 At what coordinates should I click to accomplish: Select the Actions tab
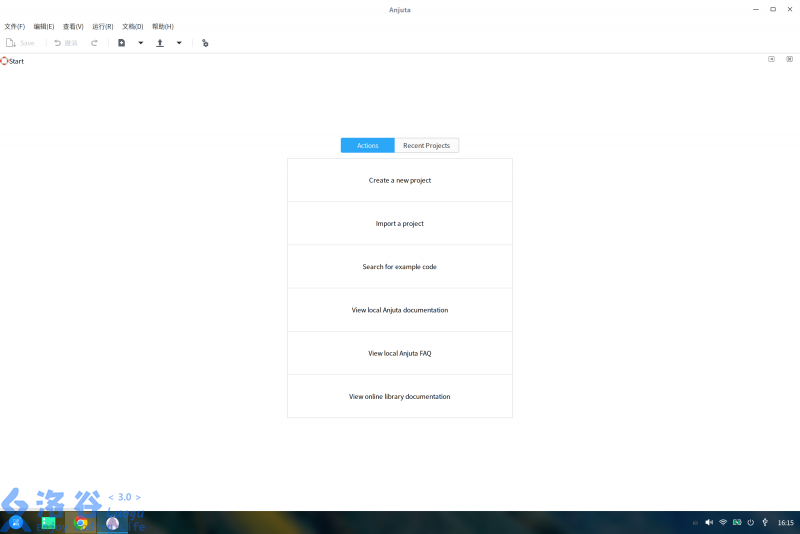coord(368,146)
